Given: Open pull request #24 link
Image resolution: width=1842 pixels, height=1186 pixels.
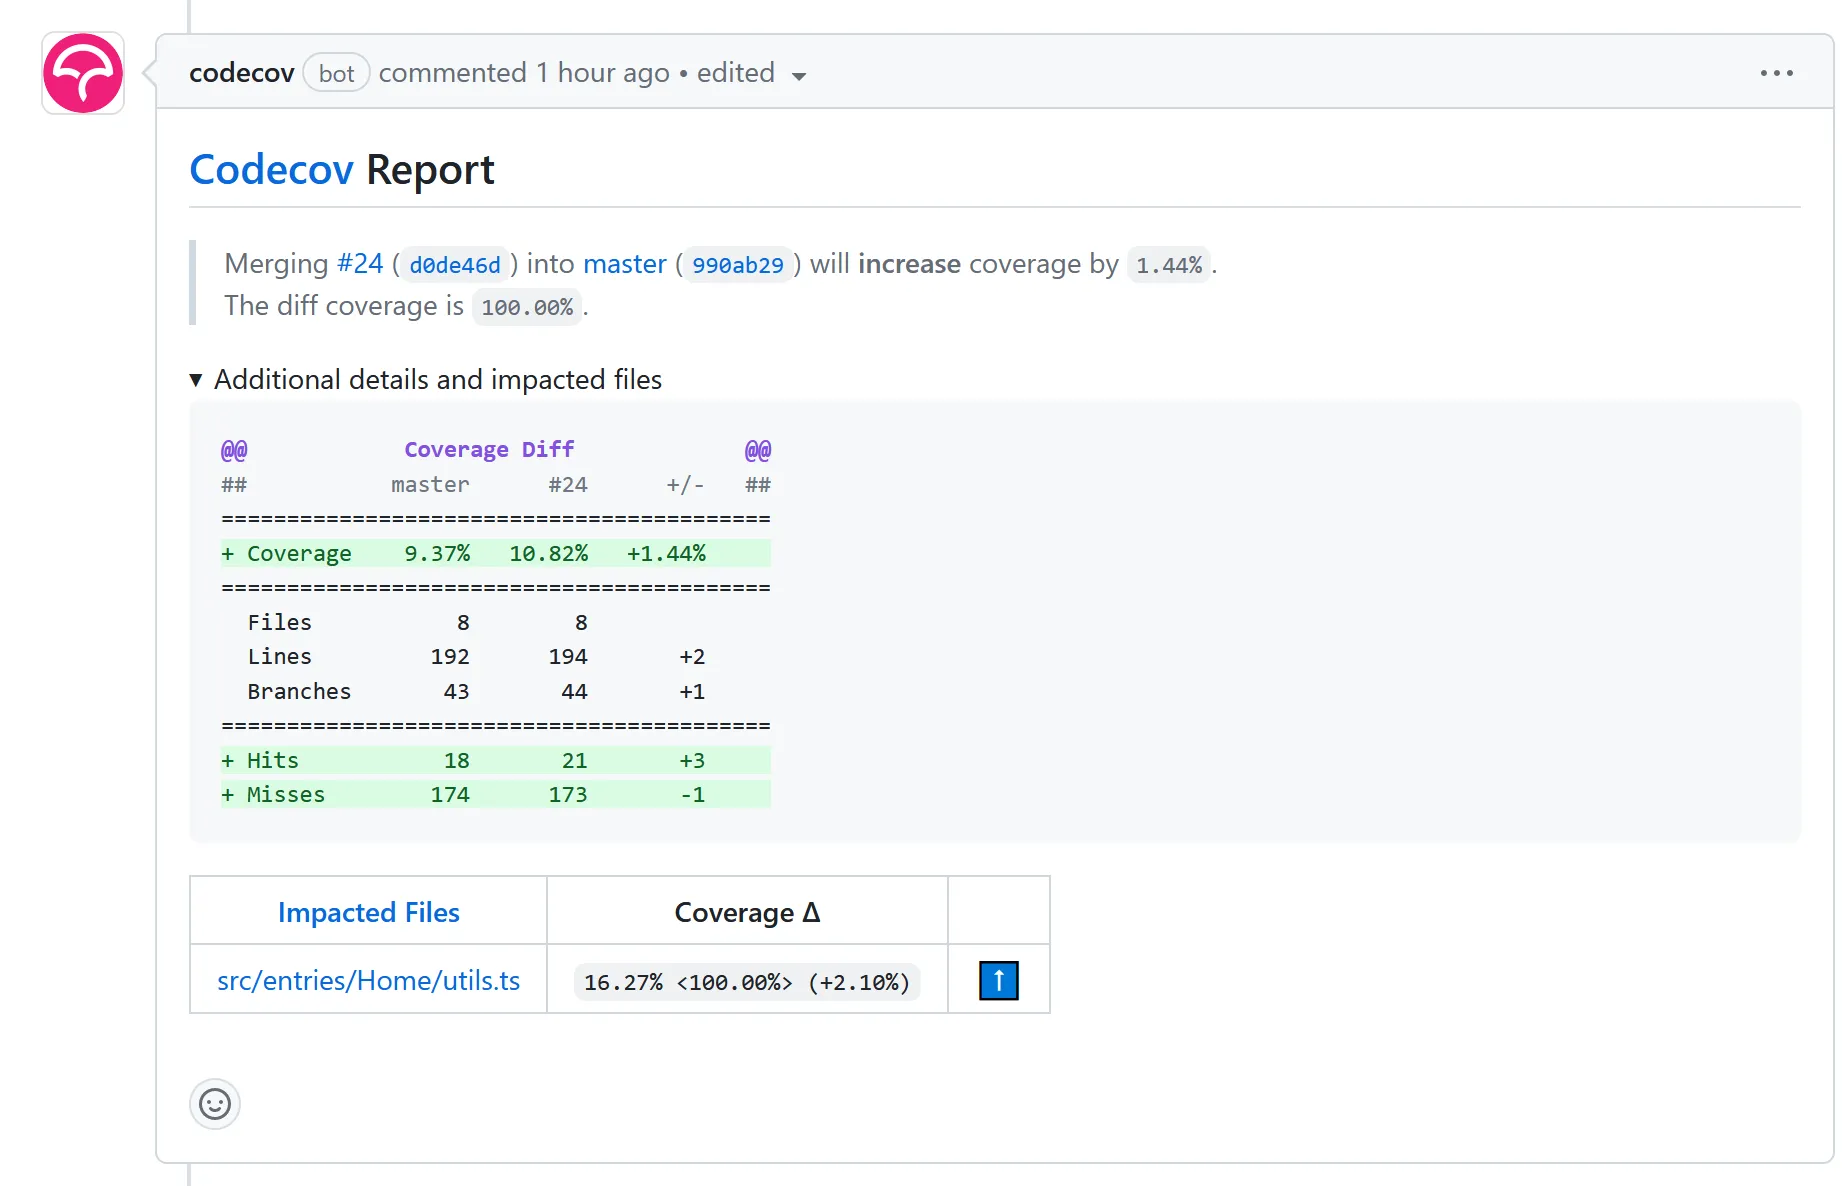Looking at the screenshot, I should coord(359,264).
